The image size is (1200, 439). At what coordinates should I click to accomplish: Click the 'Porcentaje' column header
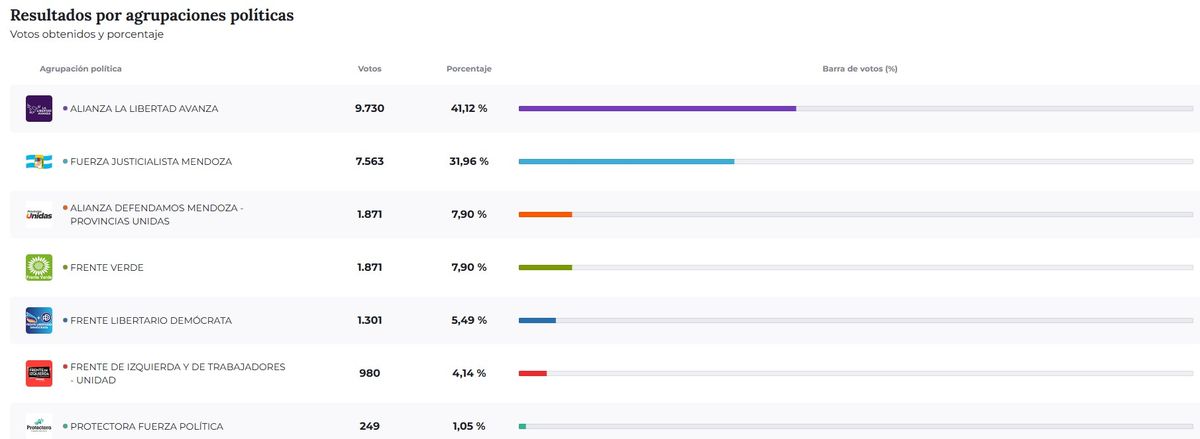468,68
